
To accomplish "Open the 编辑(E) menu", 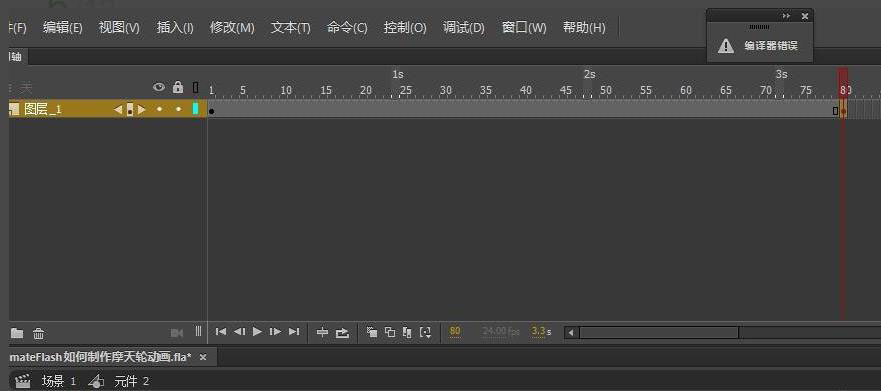I will click(x=62, y=28).
